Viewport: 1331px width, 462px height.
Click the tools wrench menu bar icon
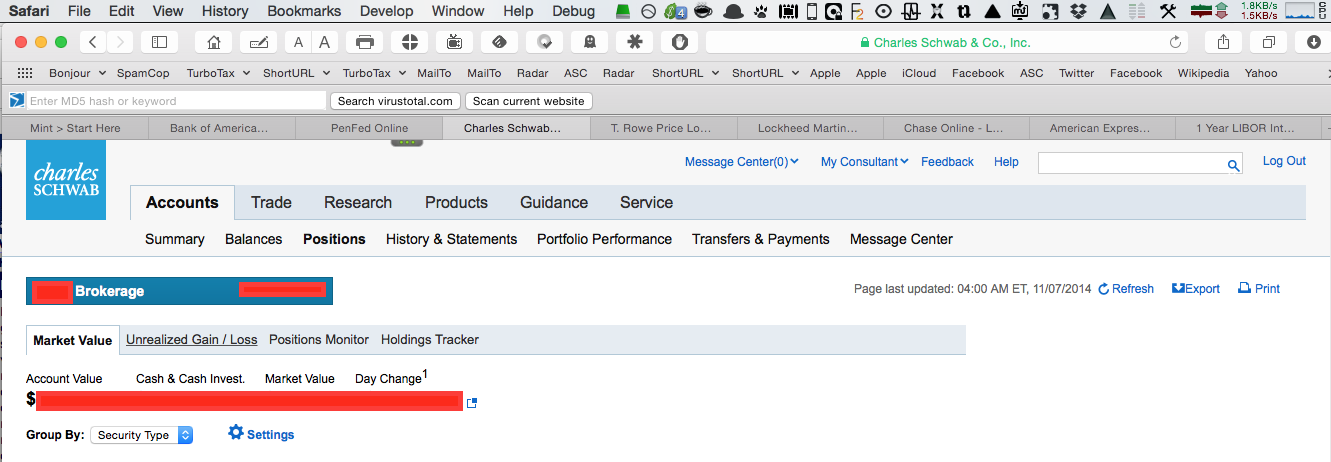click(1167, 11)
